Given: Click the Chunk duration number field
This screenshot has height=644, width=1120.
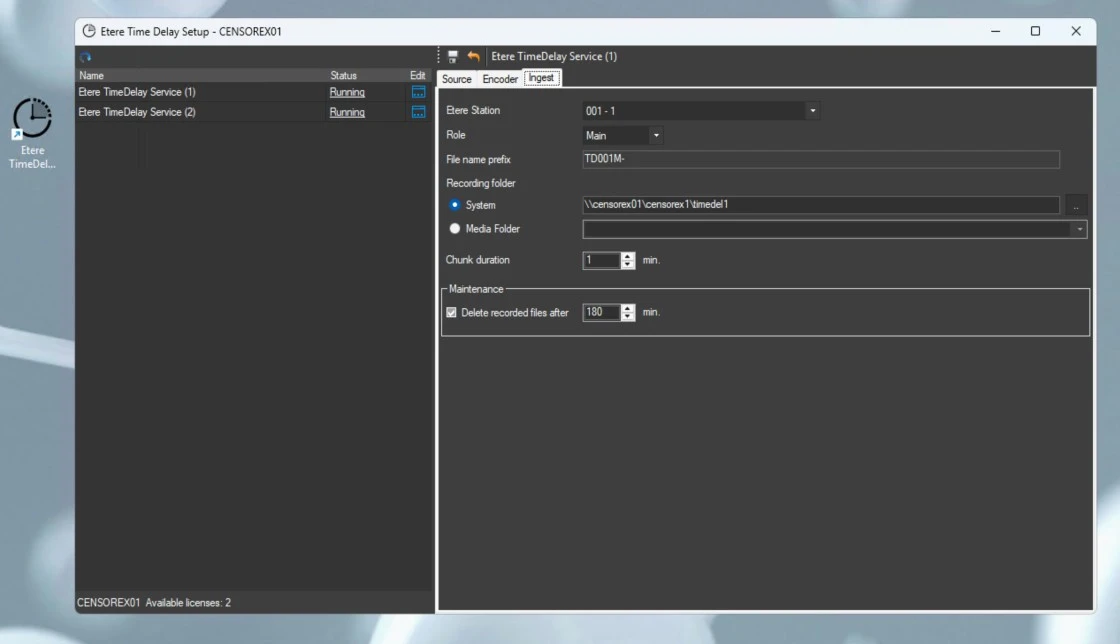Looking at the screenshot, I should pyautogui.click(x=601, y=261).
